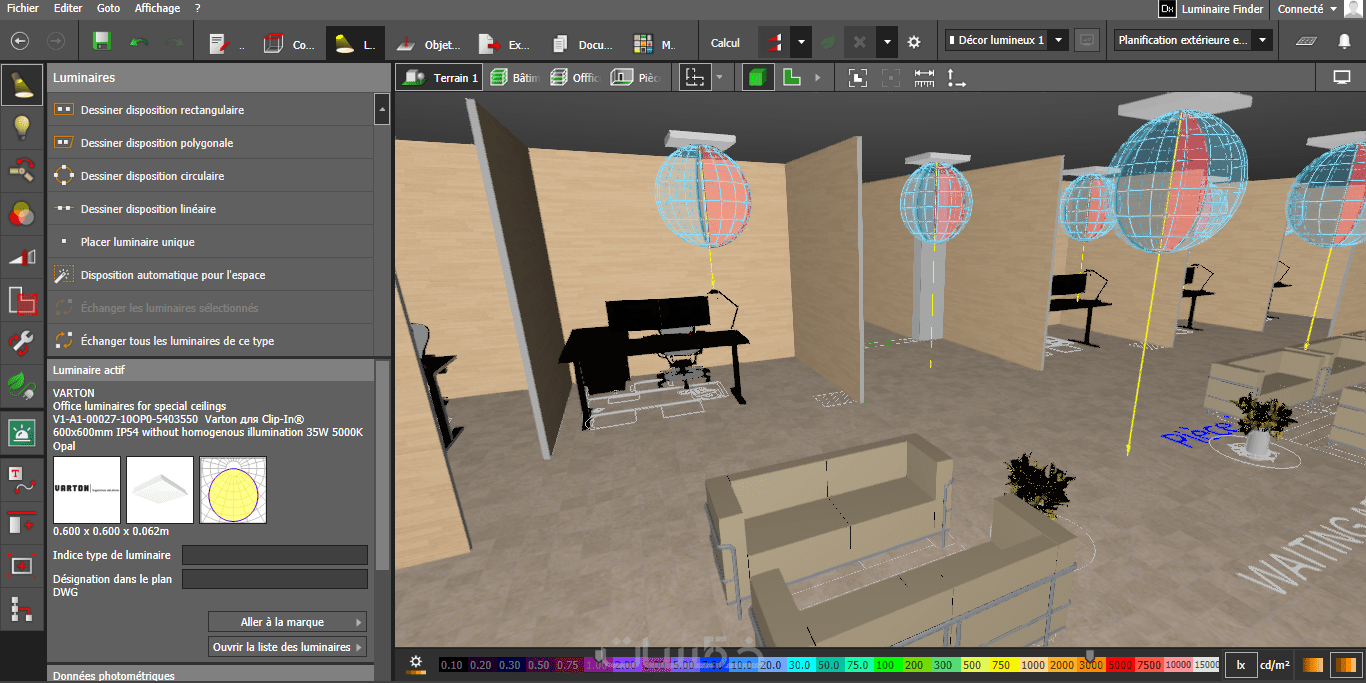Open the project description tab with pencil icon
The width and height of the screenshot is (1366, 683).
(x=224, y=43)
